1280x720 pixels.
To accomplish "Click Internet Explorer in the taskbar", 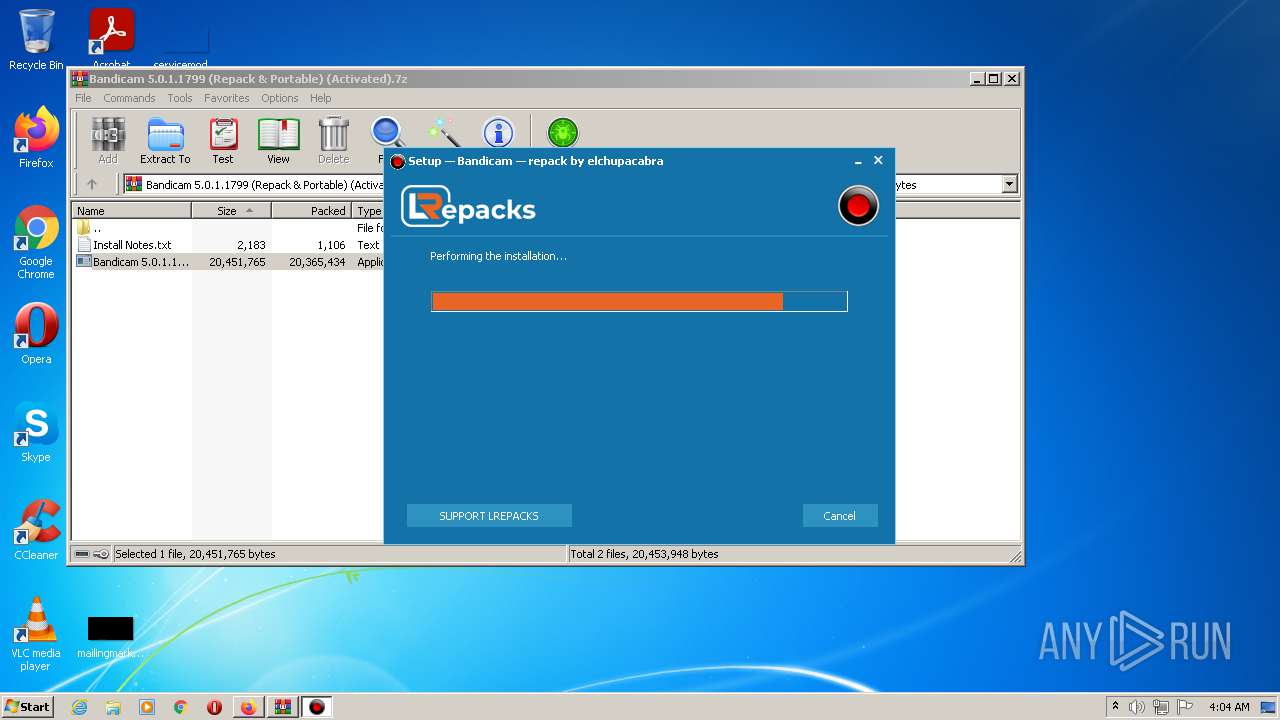I will pyautogui.click(x=79, y=707).
